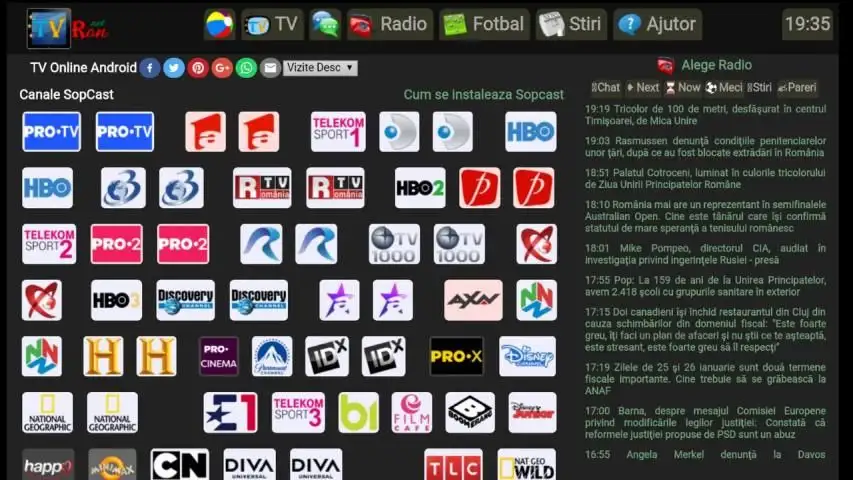The width and height of the screenshot is (853, 480).
Task: Select the AXN channel logo
Action: [x=473, y=300]
